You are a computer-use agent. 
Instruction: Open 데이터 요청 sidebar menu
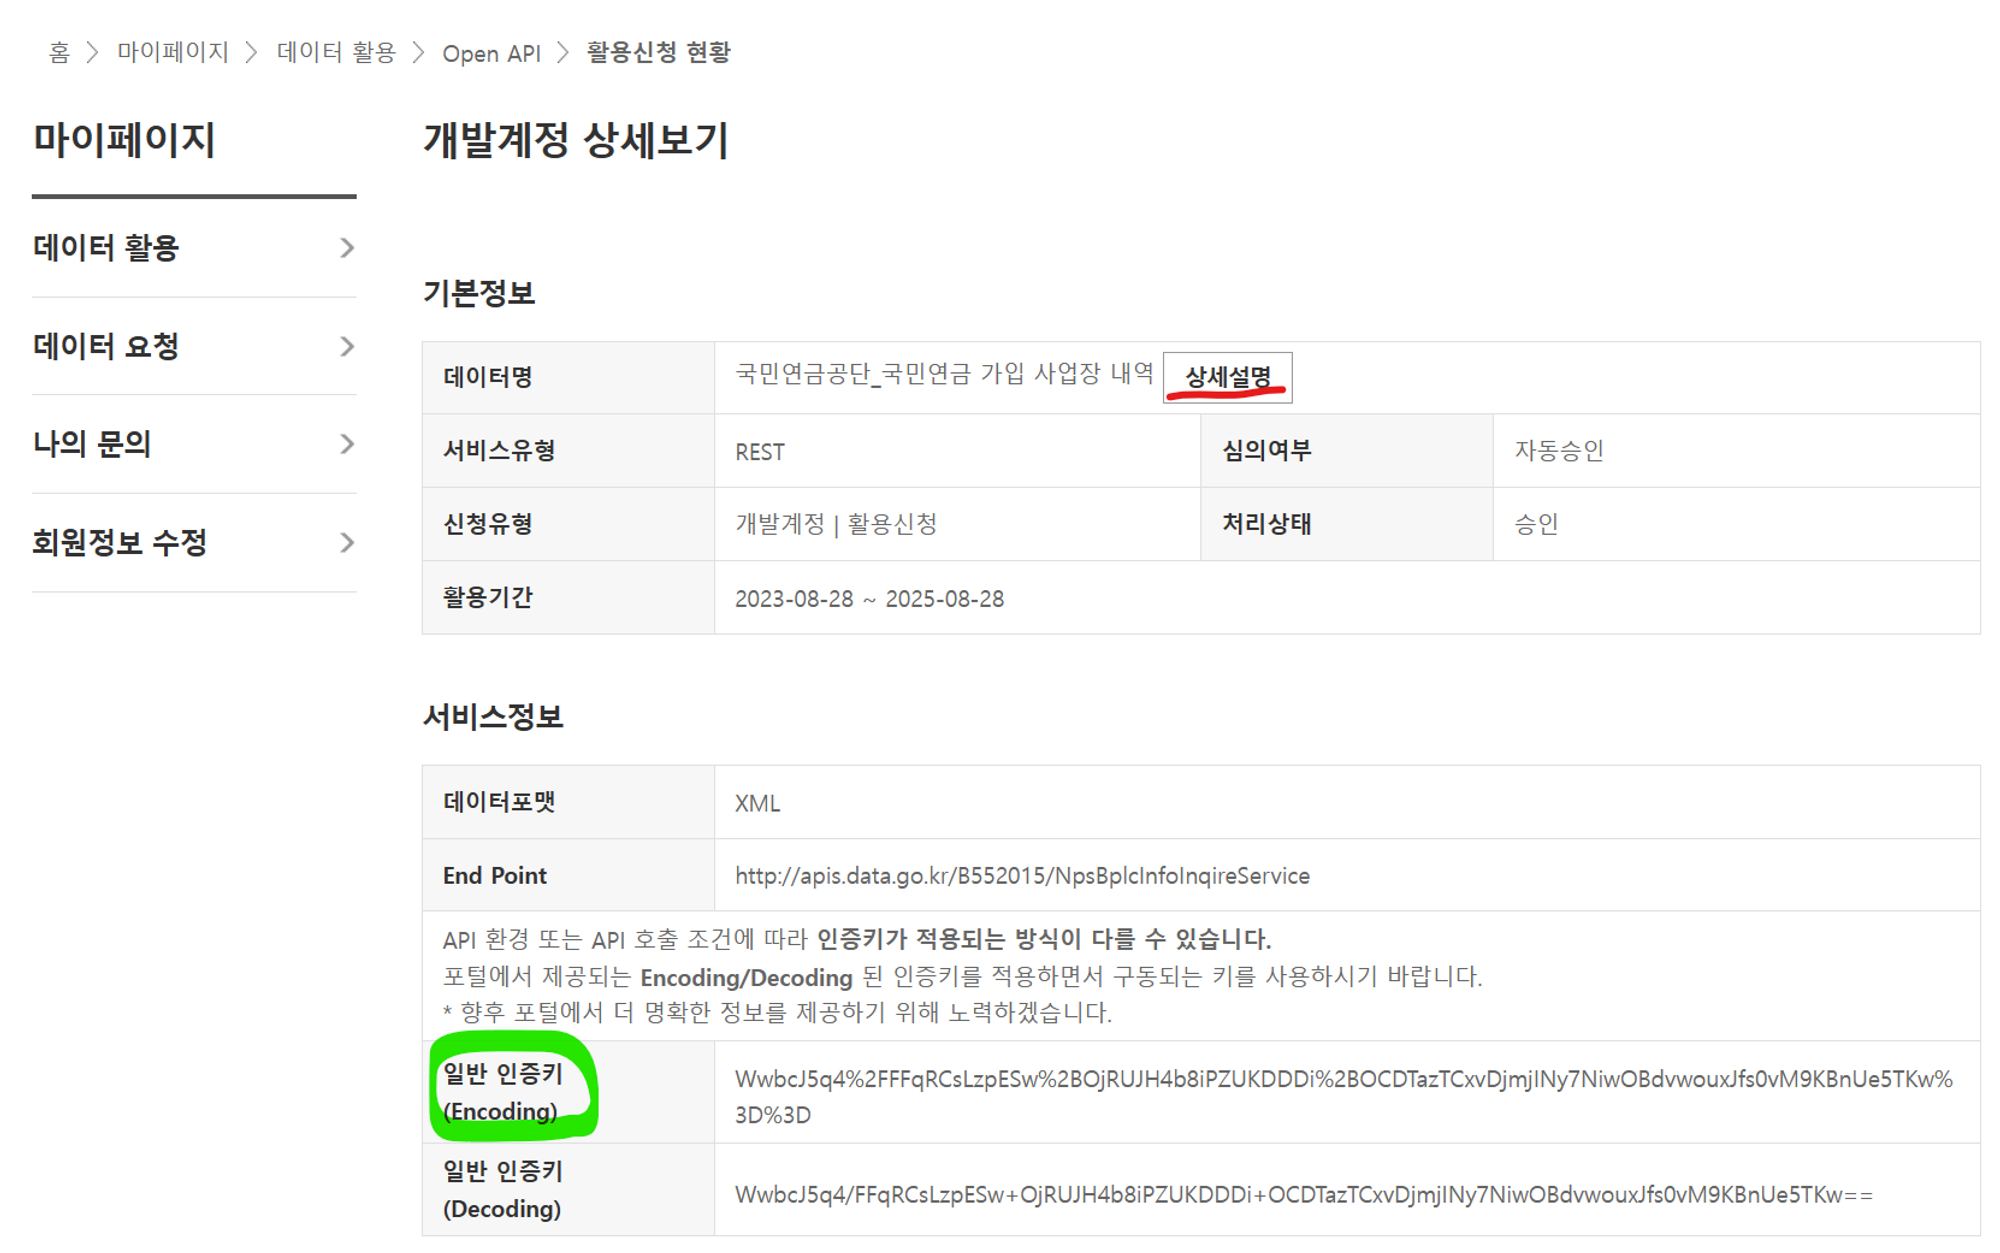pyautogui.click(x=106, y=346)
